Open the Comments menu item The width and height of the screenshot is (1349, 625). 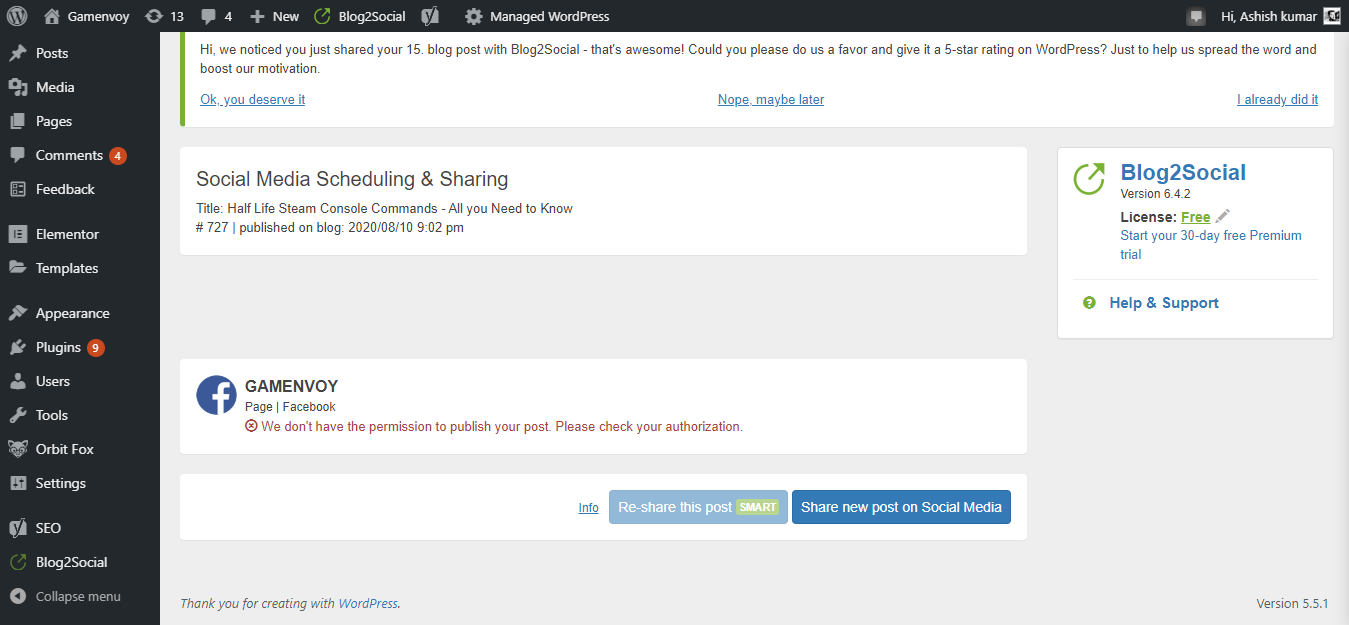point(68,155)
